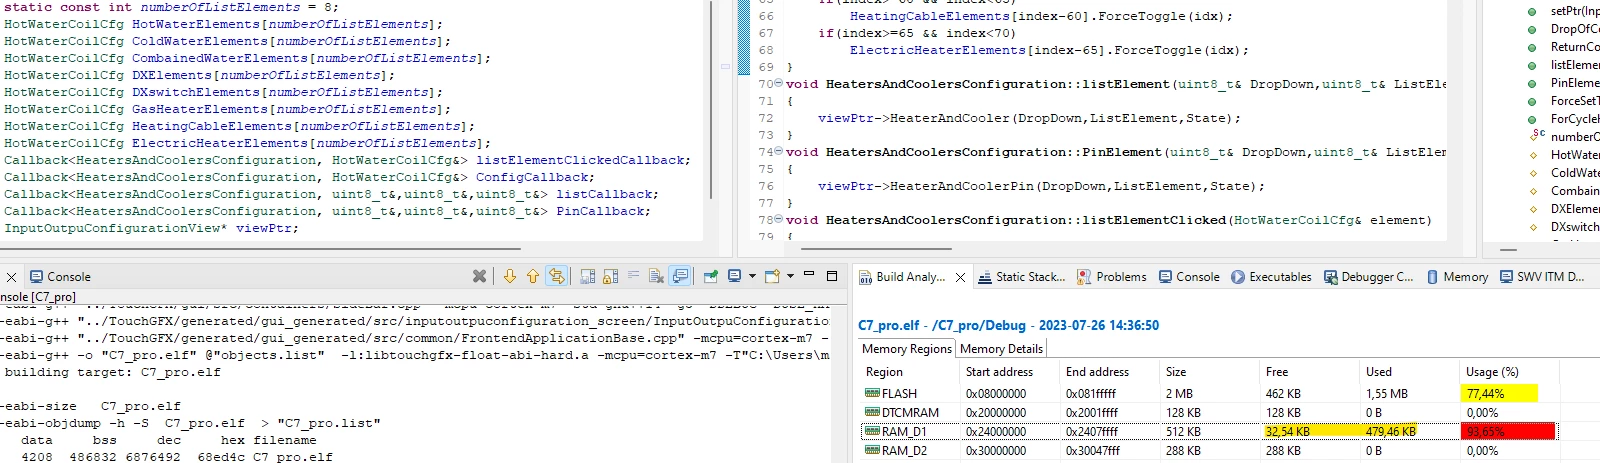Toggle bring console to front when building
Screen dimensions: 1600x463
(680, 276)
